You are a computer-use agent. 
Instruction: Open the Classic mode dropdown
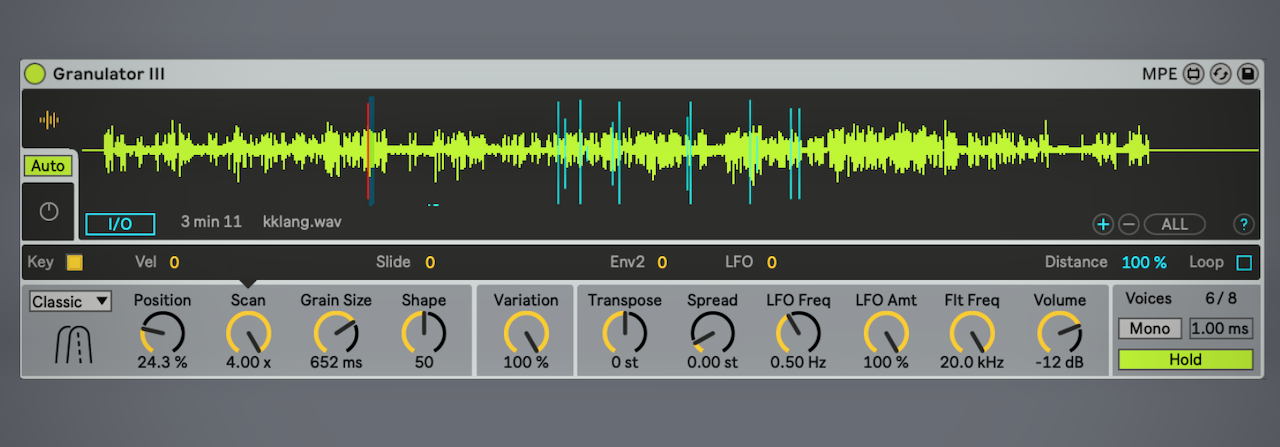[x=71, y=301]
